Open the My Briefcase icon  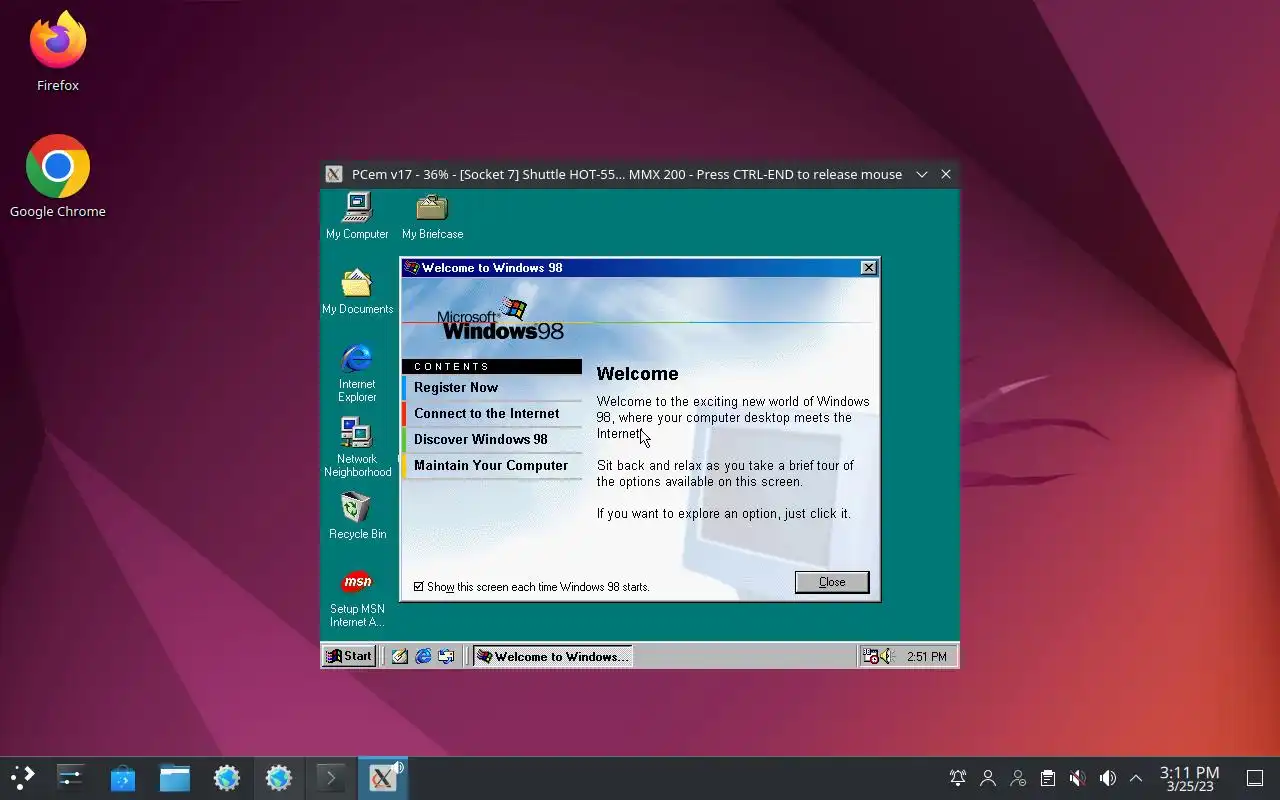click(x=432, y=215)
